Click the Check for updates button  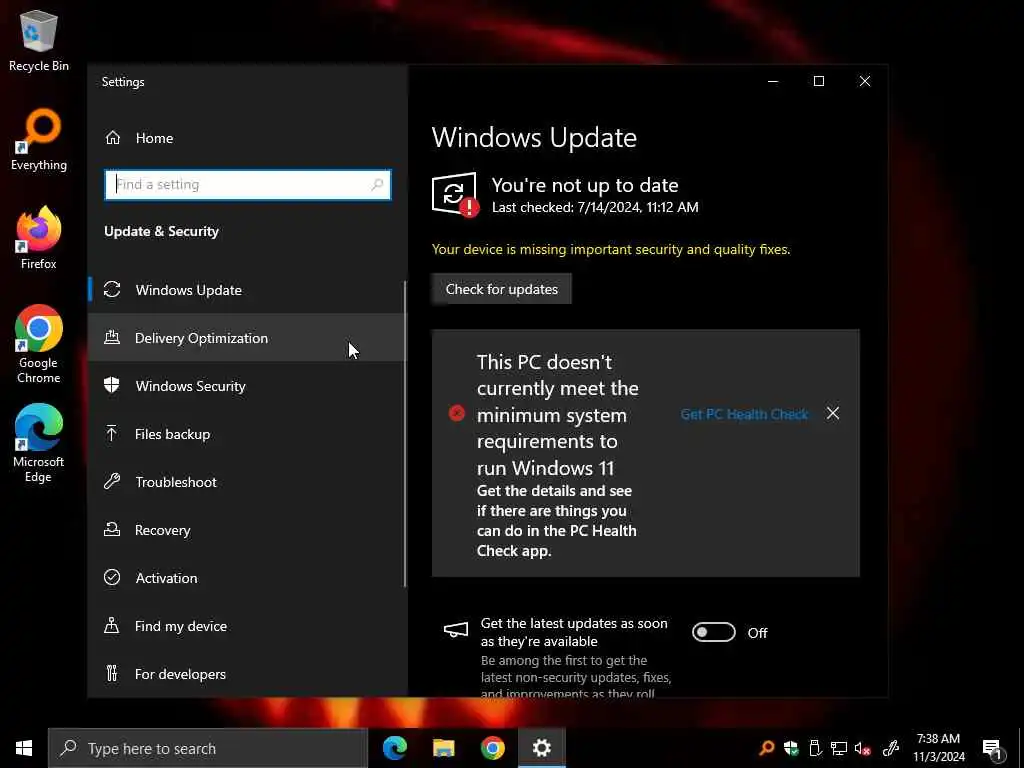[x=502, y=289]
